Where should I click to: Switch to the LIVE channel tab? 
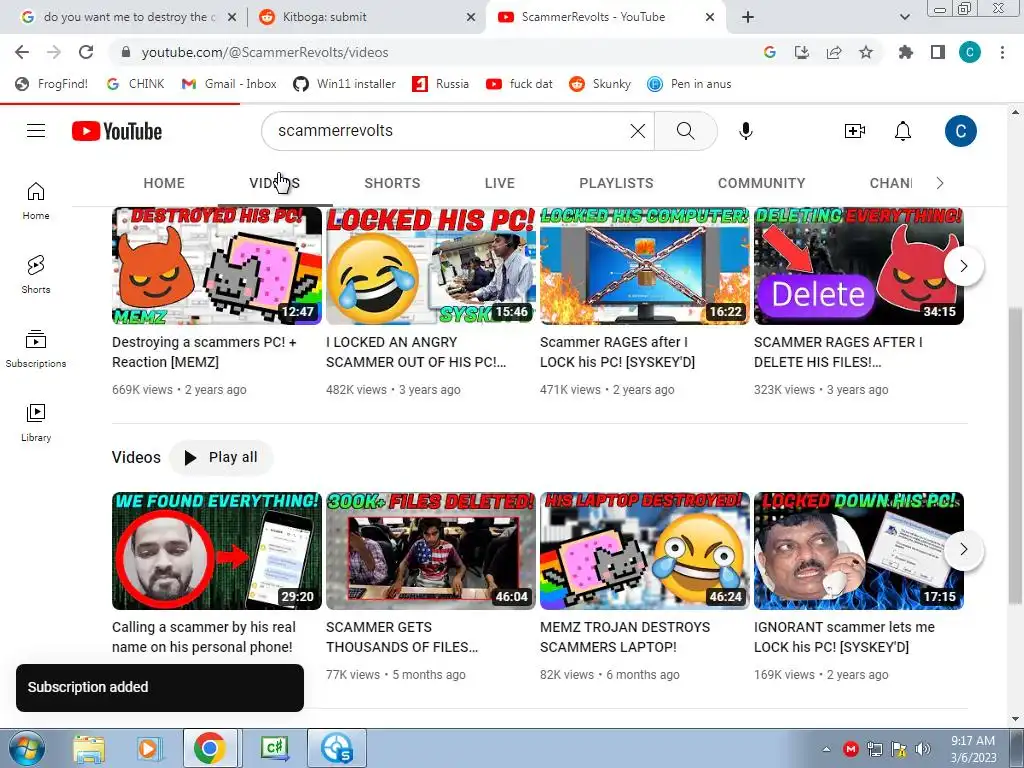click(x=500, y=183)
